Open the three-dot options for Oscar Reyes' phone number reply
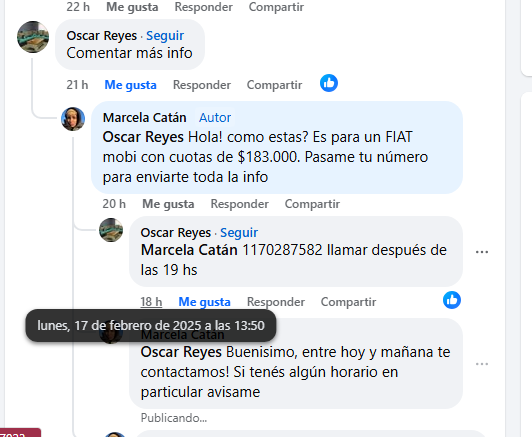The width and height of the screenshot is (532, 437). coord(482,252)
